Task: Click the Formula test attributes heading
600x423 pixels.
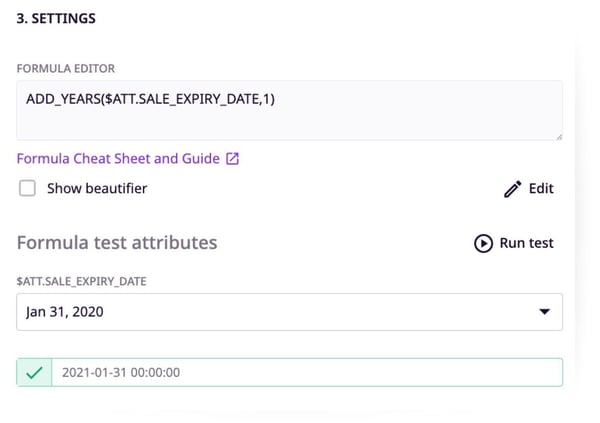Action: 117,243
